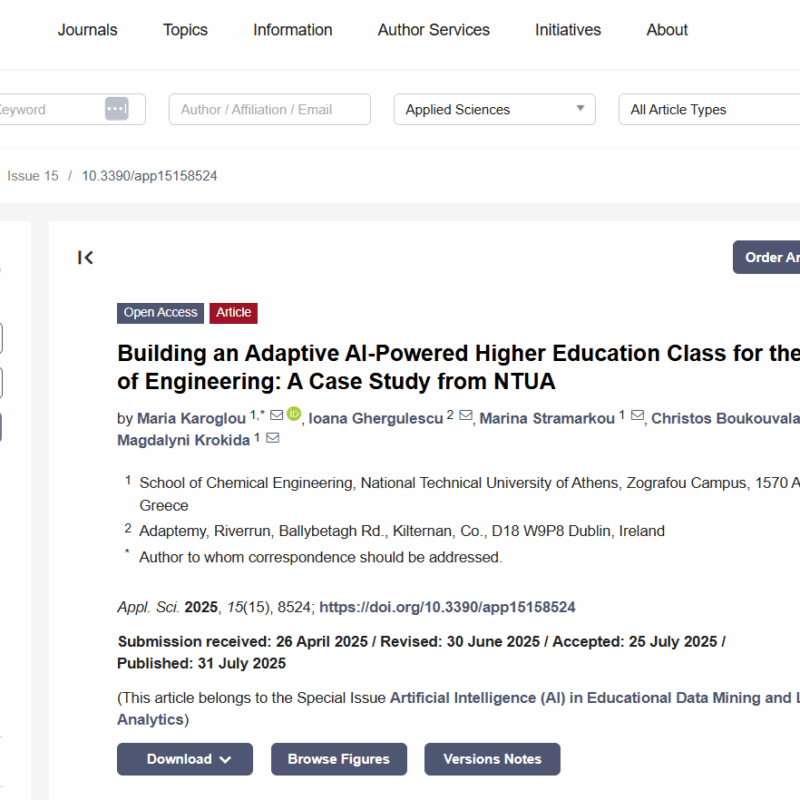Expand the Download options button
The width and height of the screenshot is (800, 800).
[185, 759]
